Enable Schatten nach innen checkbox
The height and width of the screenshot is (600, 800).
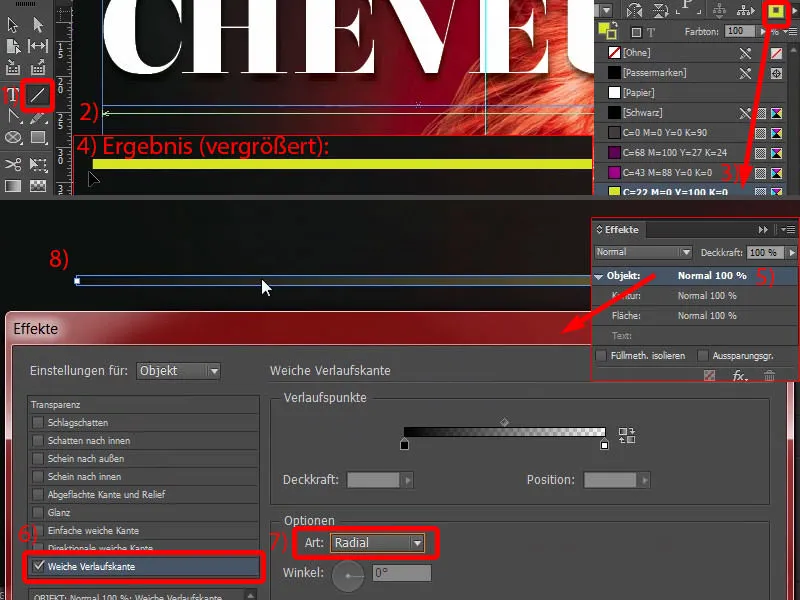tap(37, 440)
